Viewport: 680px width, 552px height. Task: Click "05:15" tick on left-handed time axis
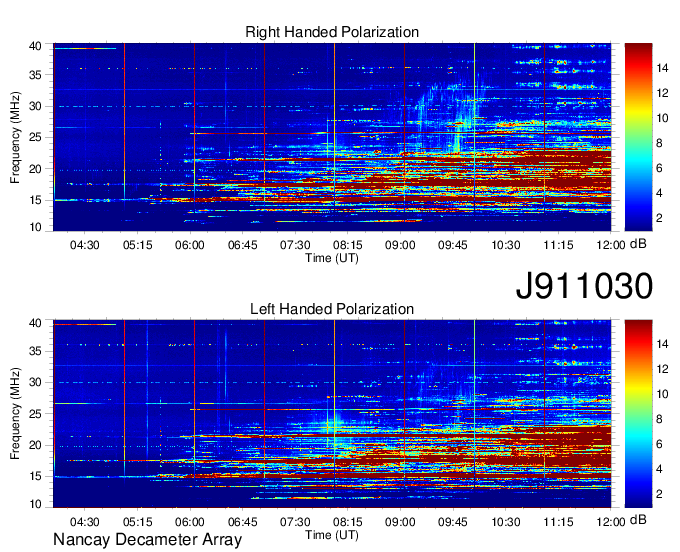pos(137,522)
